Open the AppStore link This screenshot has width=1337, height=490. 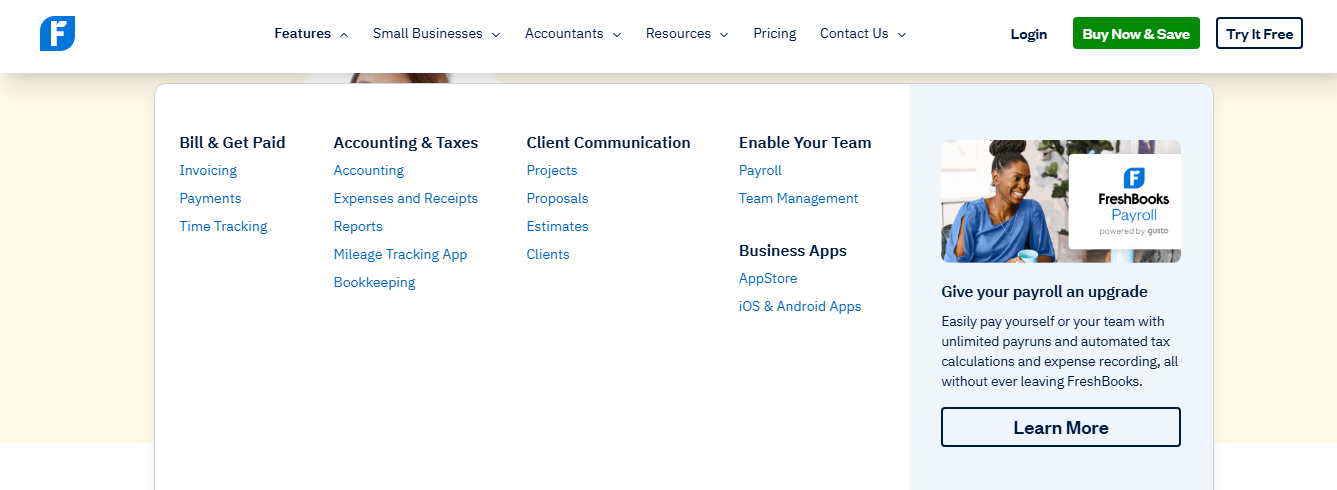coord(768,278)
